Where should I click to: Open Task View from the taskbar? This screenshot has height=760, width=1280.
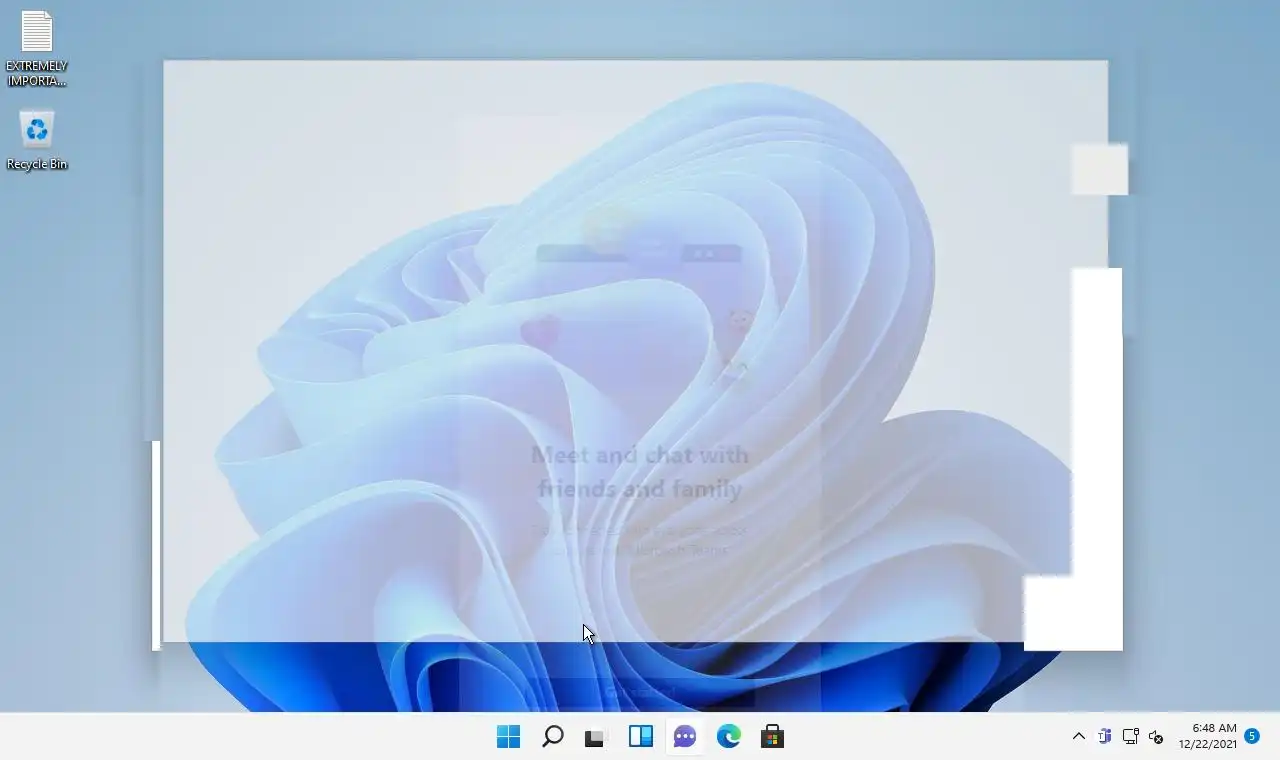pyautogui.click(x=596, y=737)
